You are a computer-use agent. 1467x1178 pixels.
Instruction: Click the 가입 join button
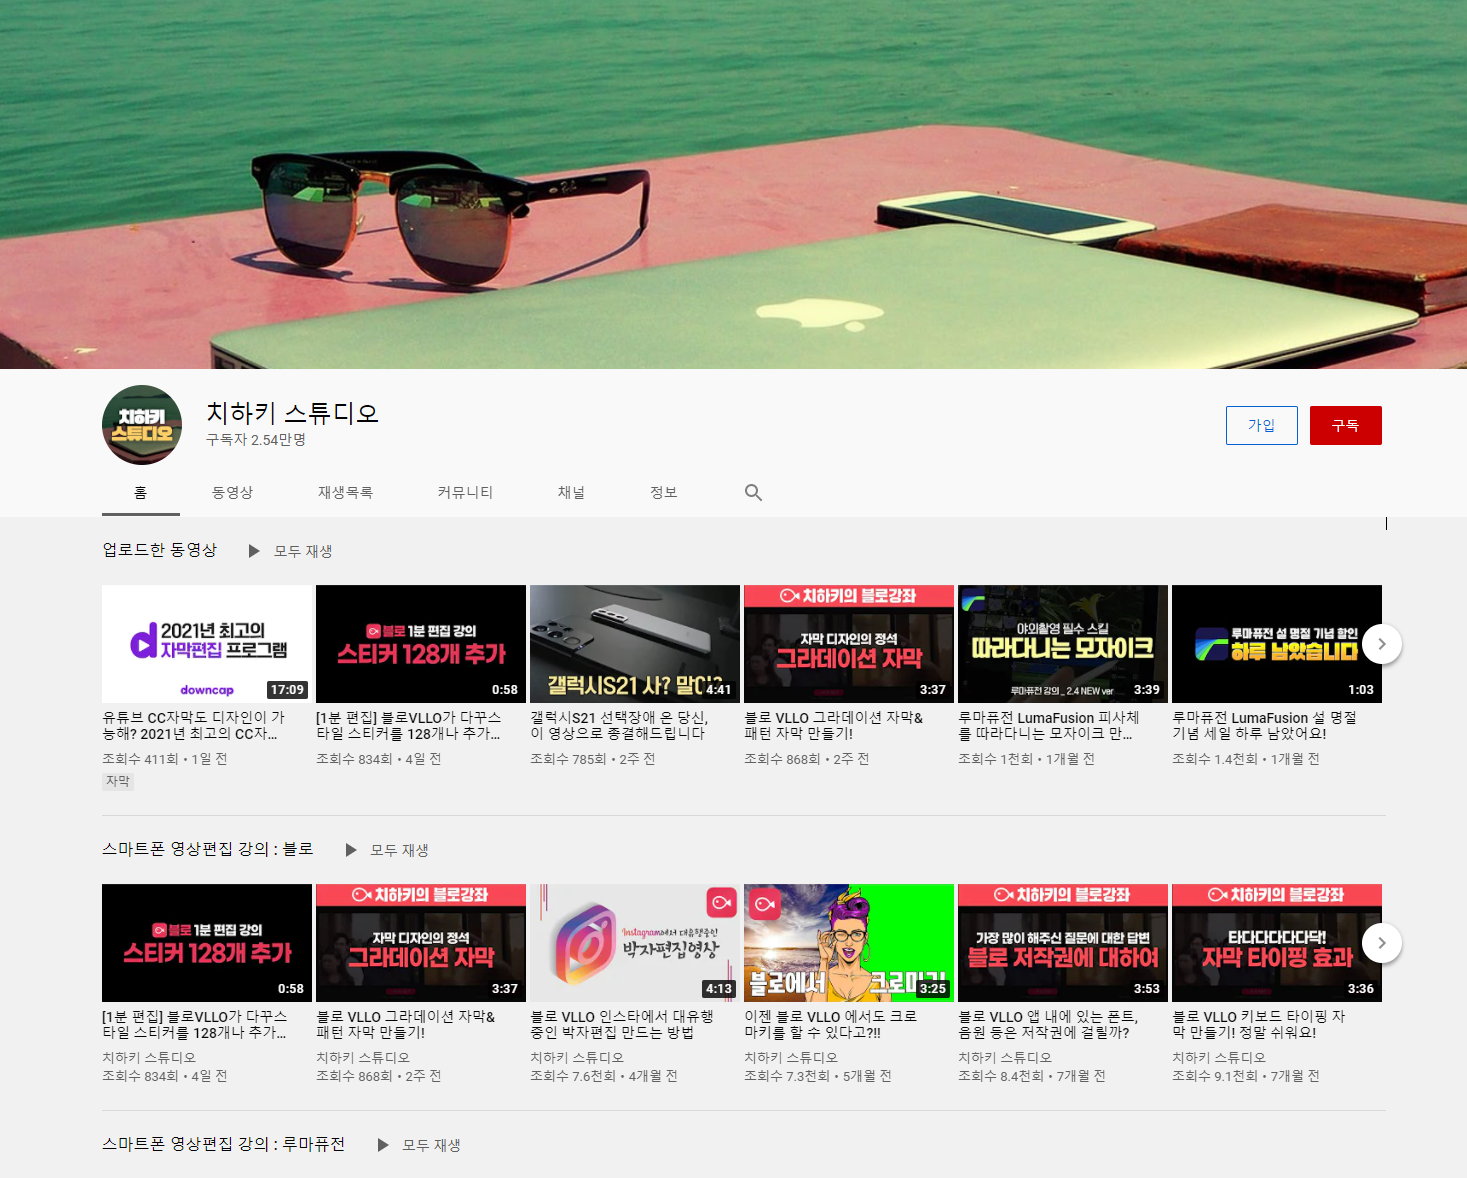pyautogui.click(x=1261, y=425)
